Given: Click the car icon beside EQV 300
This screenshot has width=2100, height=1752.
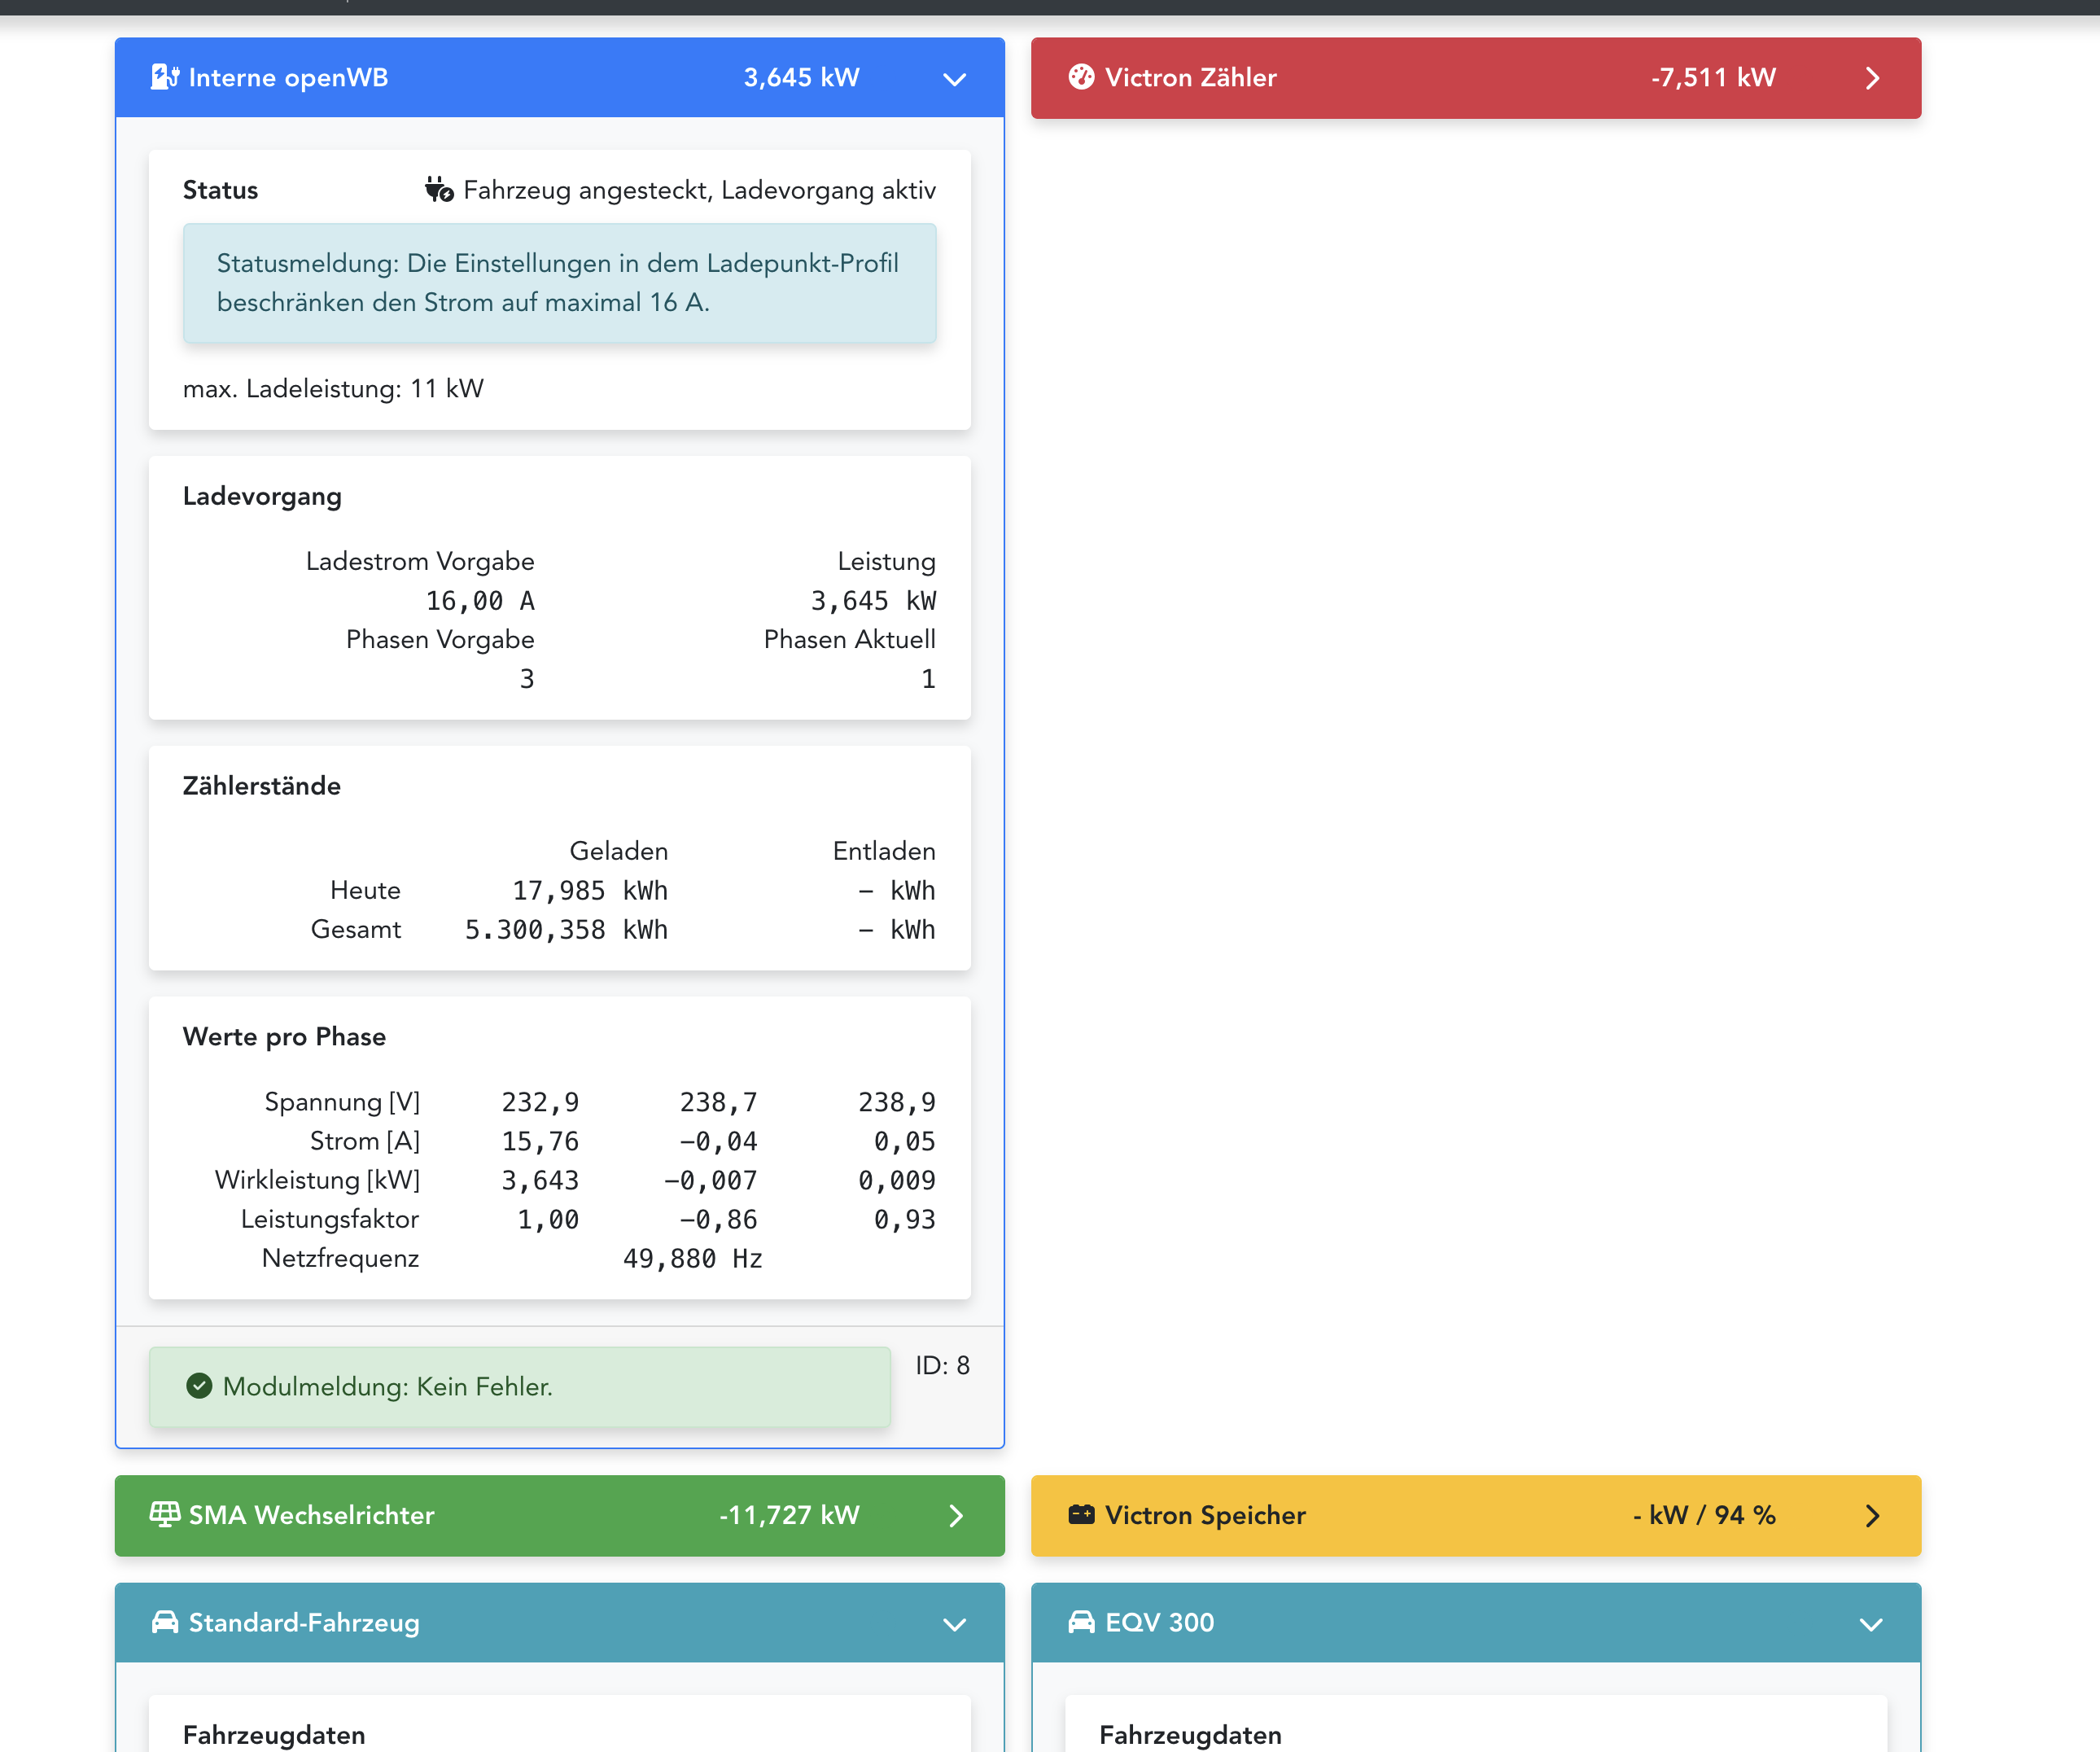Looking at the screenshot, I should (x=1081, y=1621).
